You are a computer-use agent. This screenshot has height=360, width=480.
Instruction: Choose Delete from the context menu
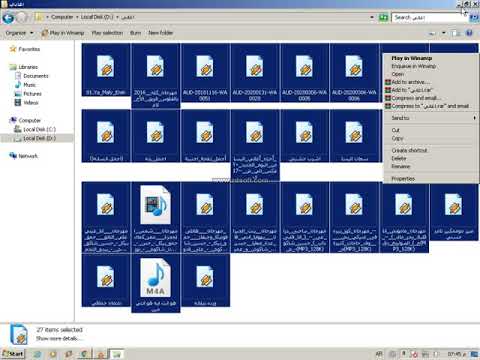431,158
